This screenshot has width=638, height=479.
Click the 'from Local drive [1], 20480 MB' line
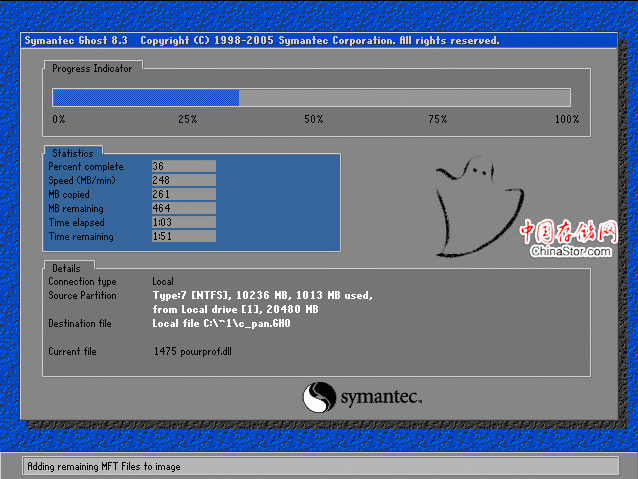point(235,309)
